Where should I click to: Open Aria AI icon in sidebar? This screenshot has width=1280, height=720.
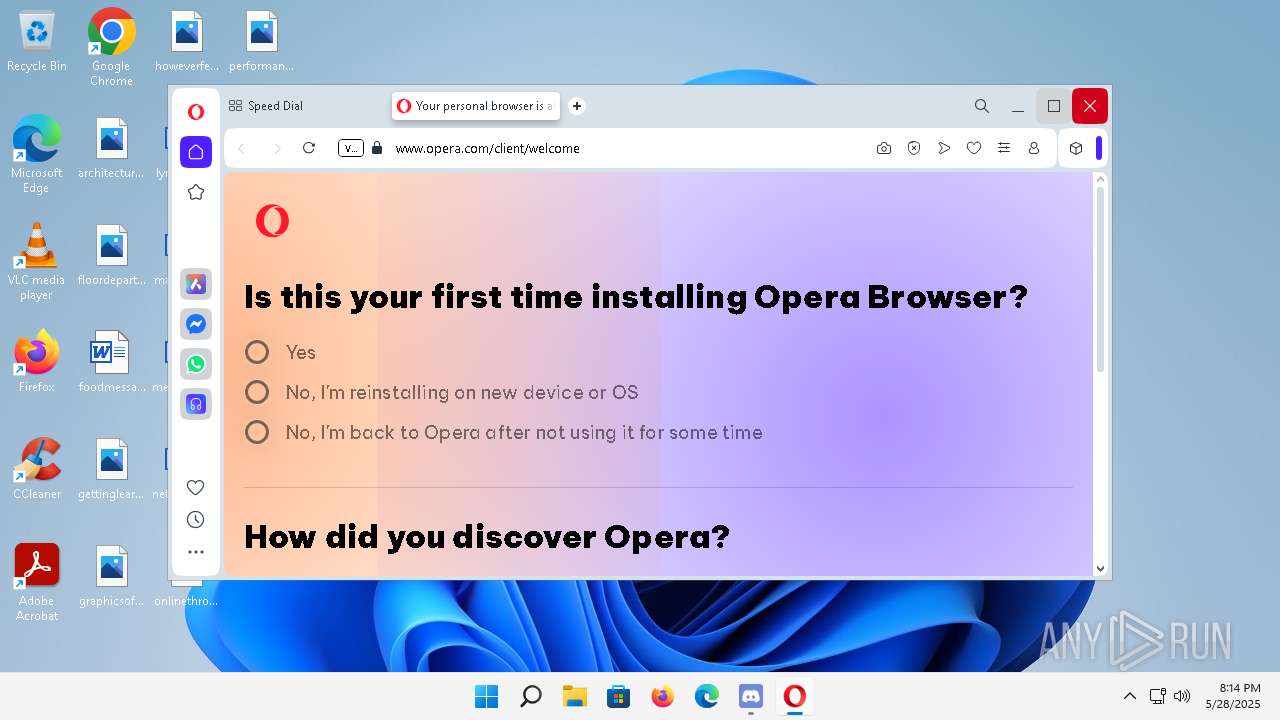[x=196, y=284]
